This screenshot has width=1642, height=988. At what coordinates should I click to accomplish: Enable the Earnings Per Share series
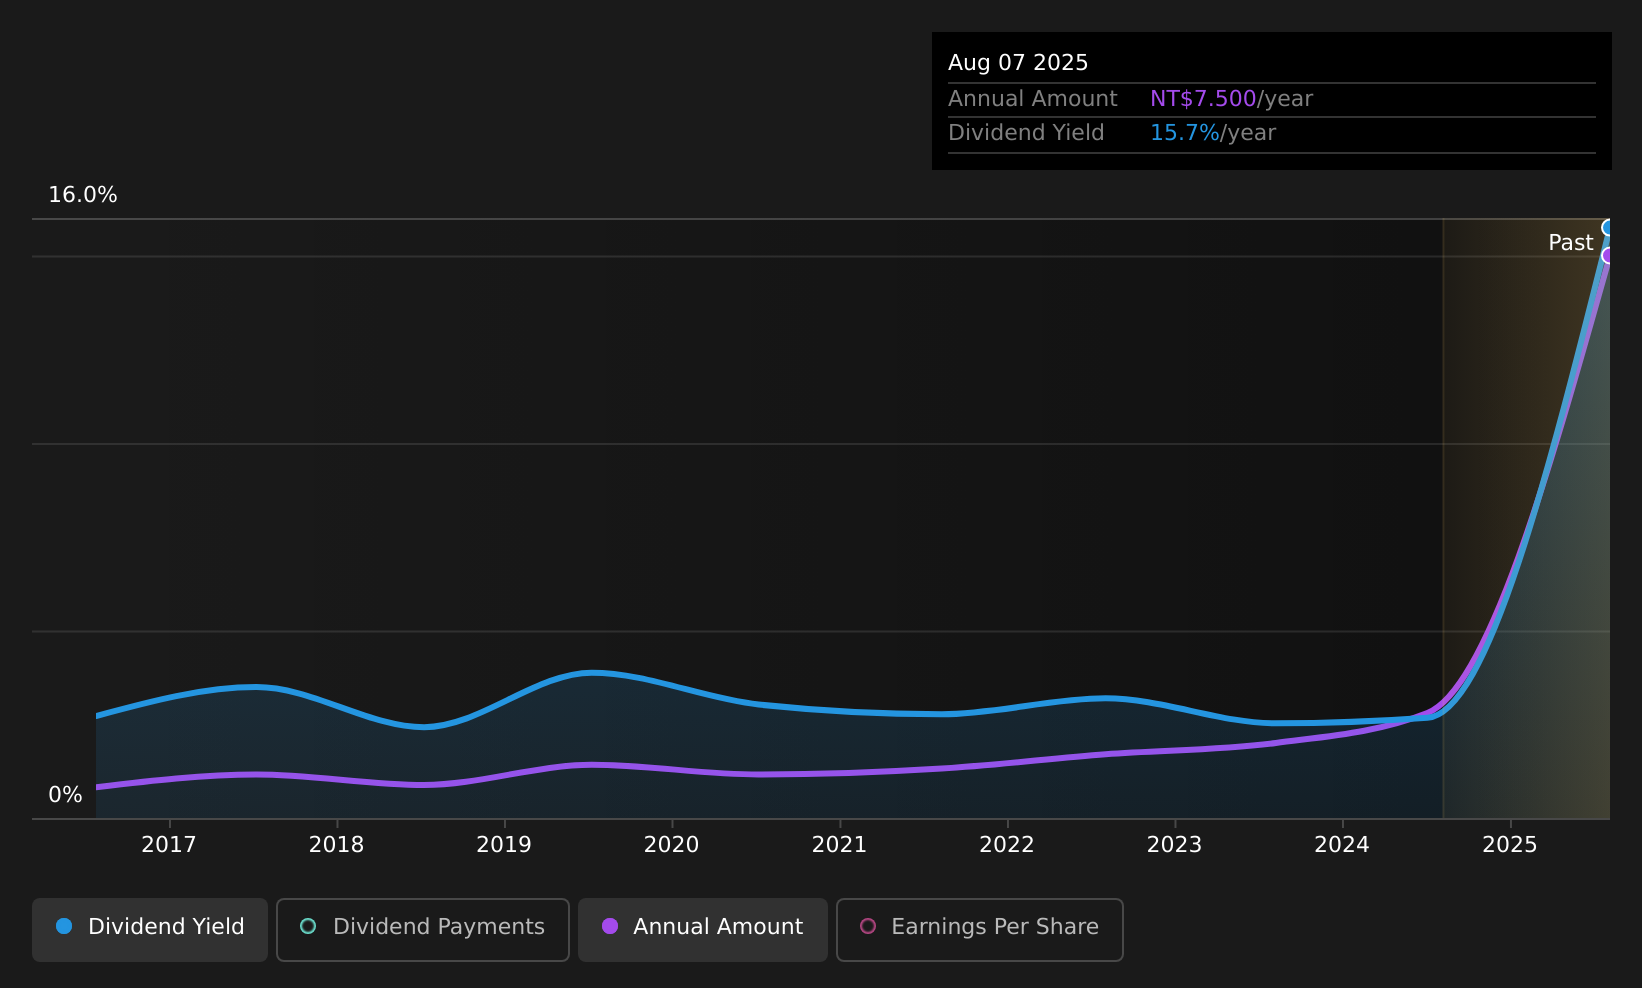click(x=980, y=929)
